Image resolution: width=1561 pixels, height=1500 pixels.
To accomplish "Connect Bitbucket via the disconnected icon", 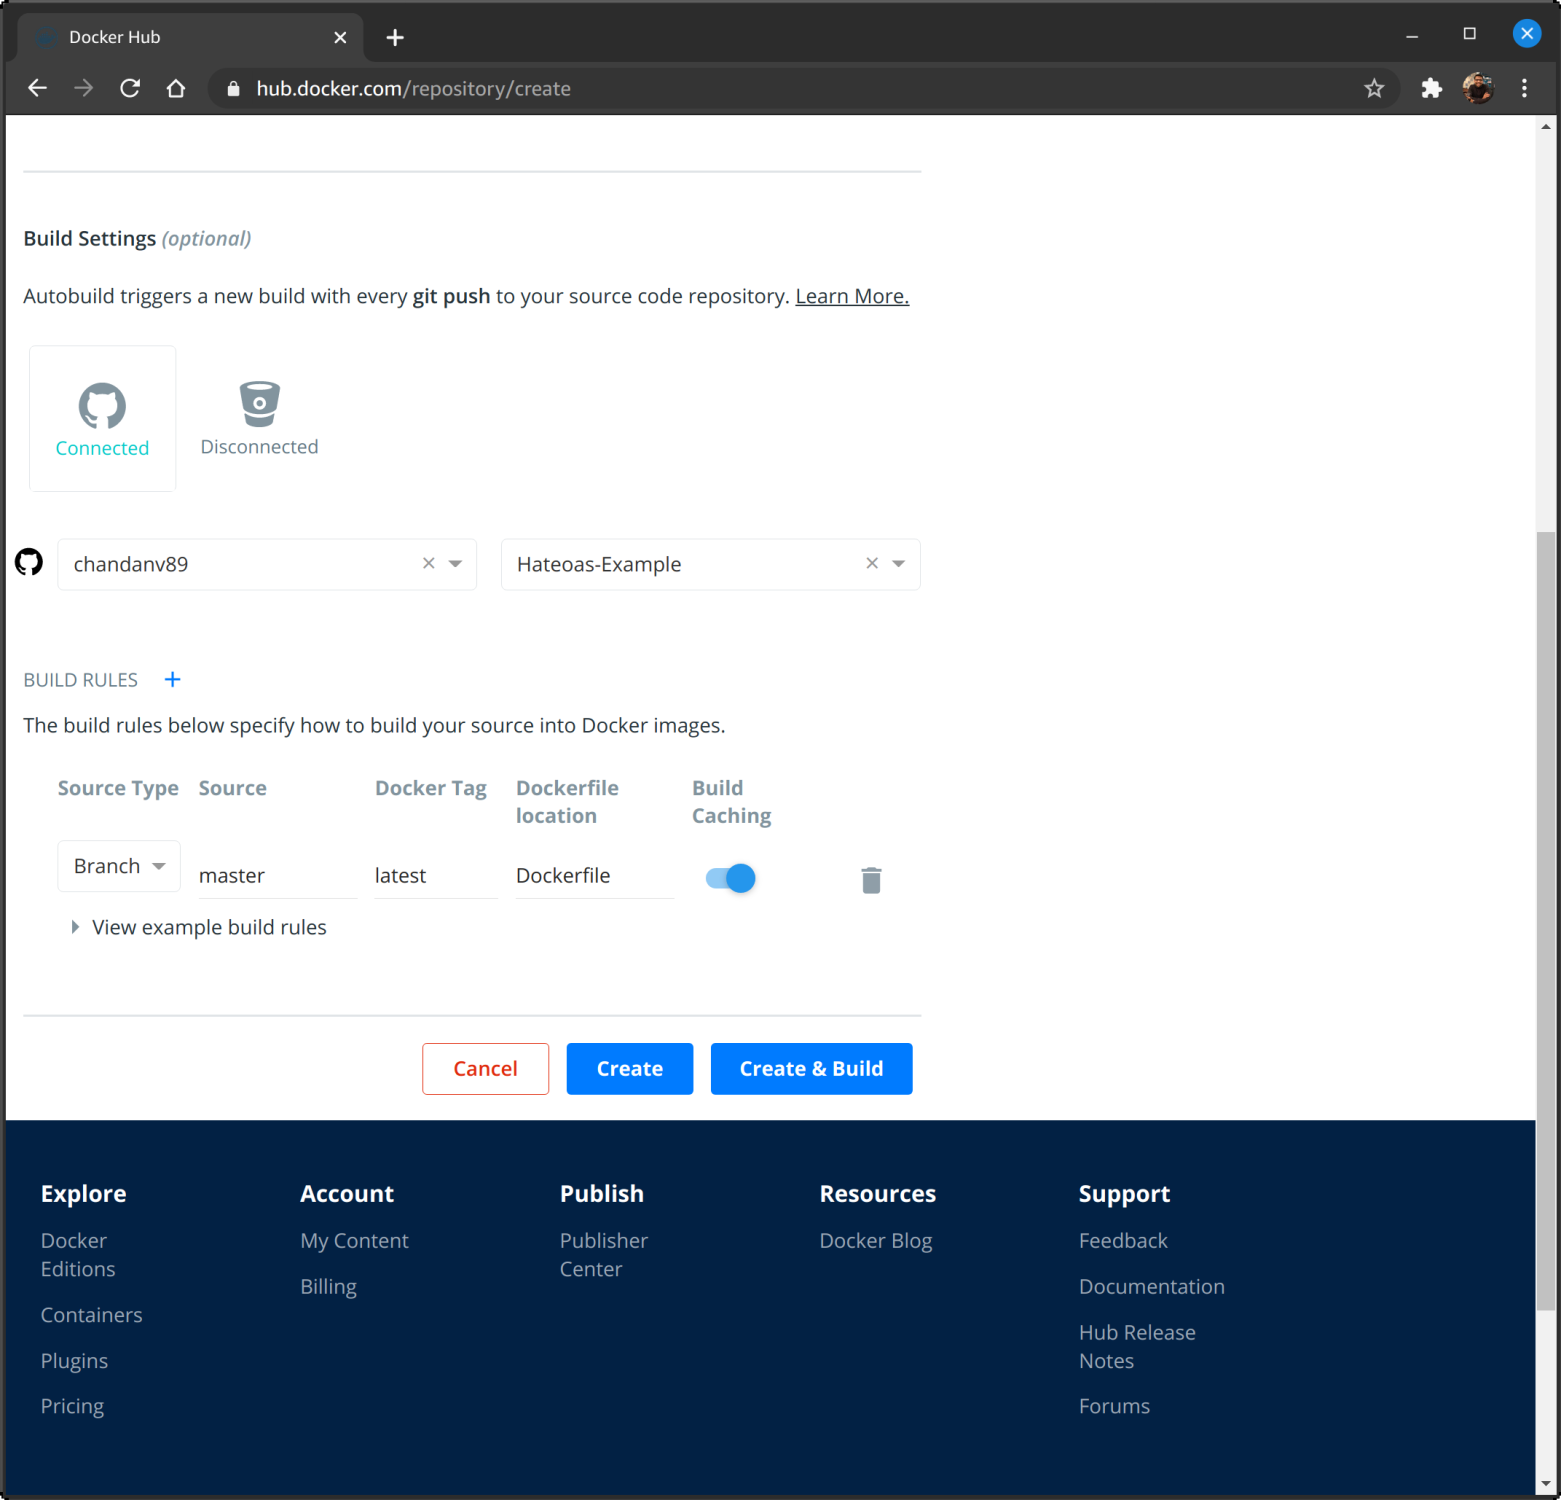I will pyautogui.click(x=259, y=404).
